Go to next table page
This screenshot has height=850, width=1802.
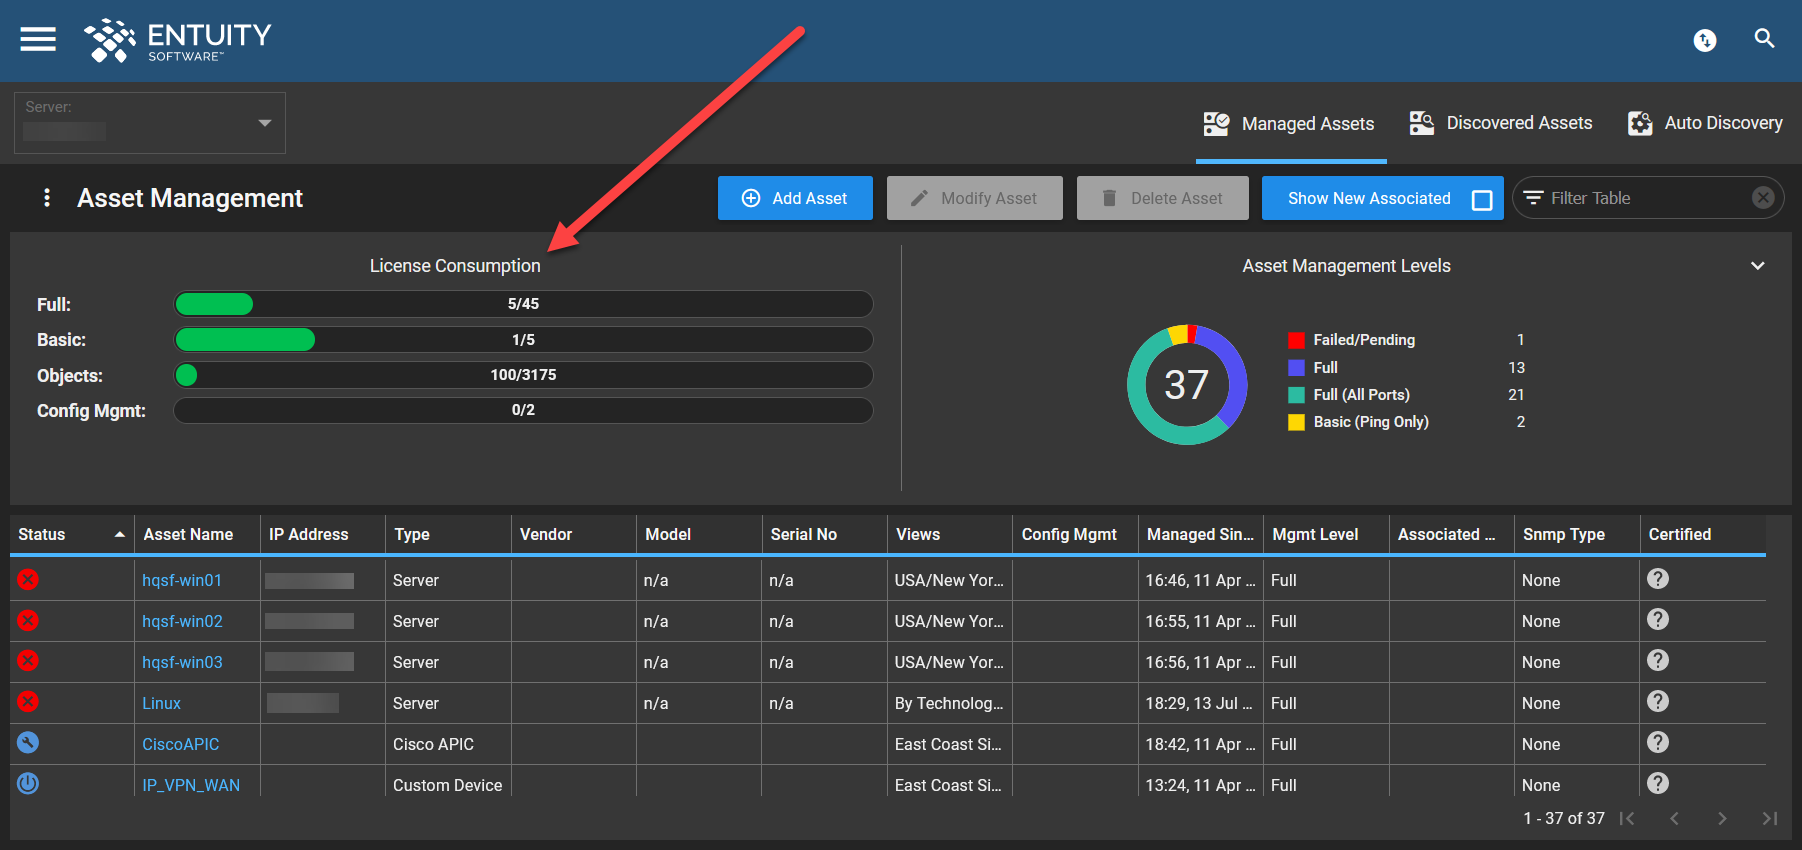tap(1722, 818)
